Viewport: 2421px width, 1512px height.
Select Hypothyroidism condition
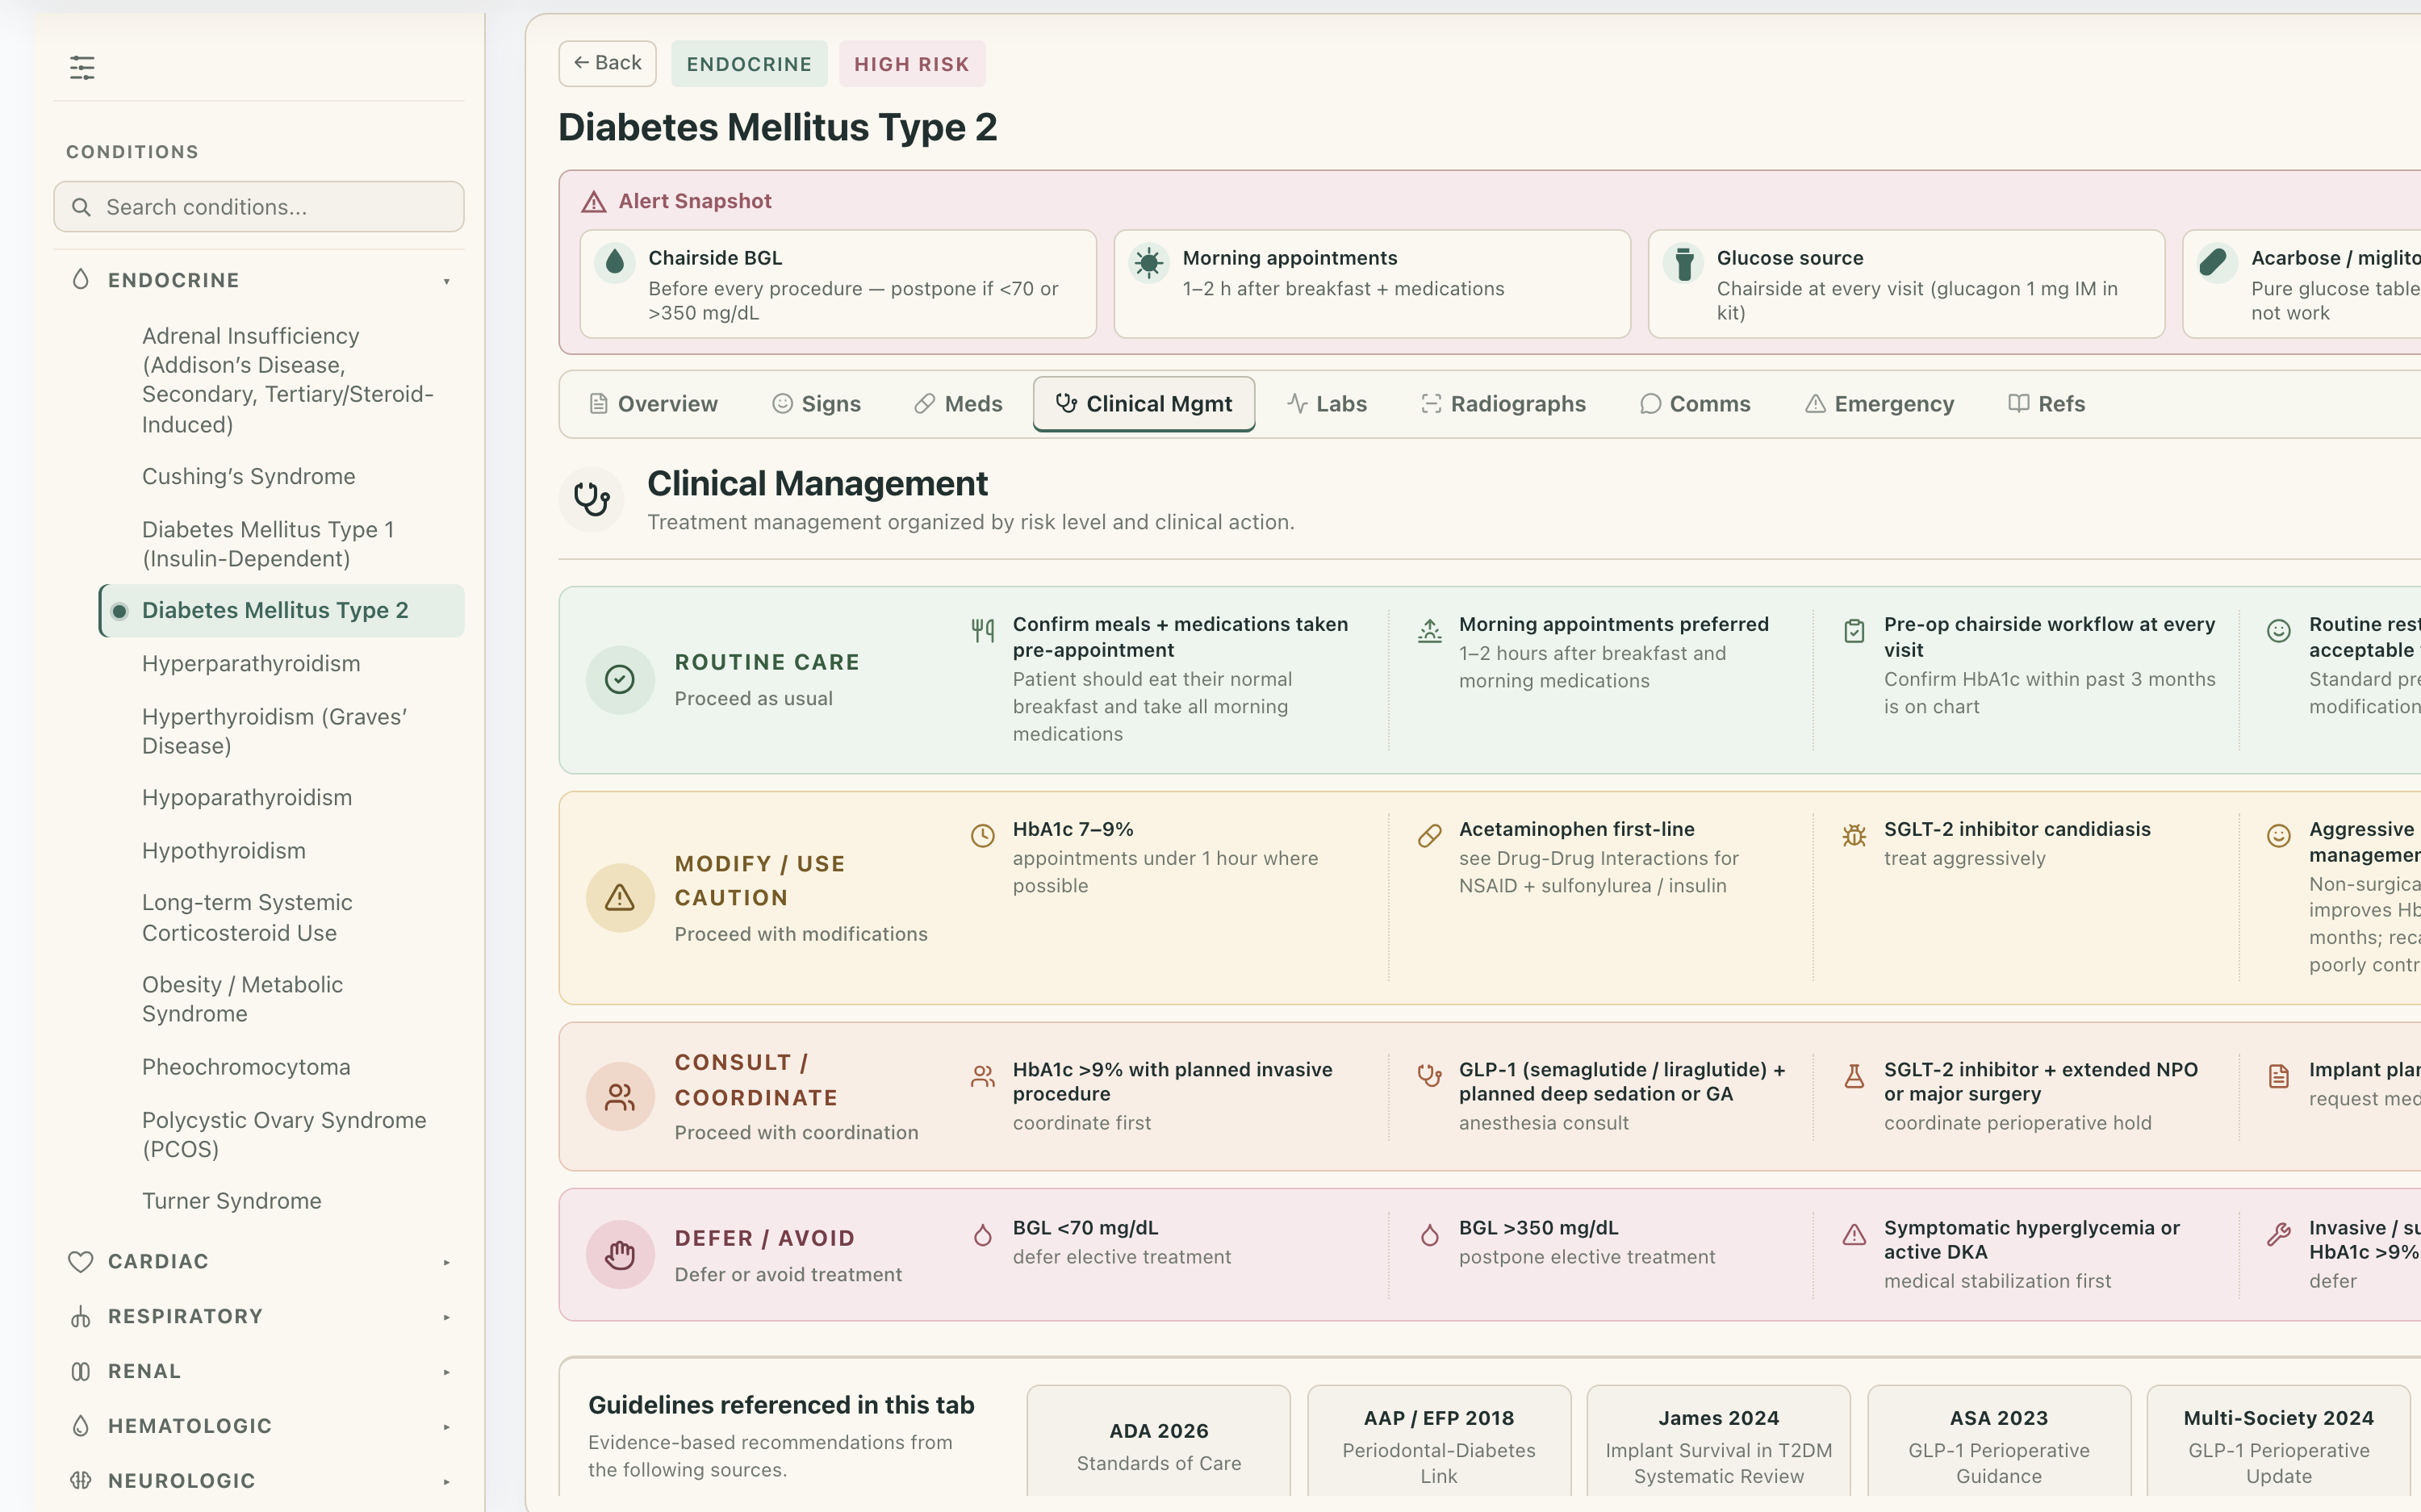pyautogui.click(x=282, y=851)
